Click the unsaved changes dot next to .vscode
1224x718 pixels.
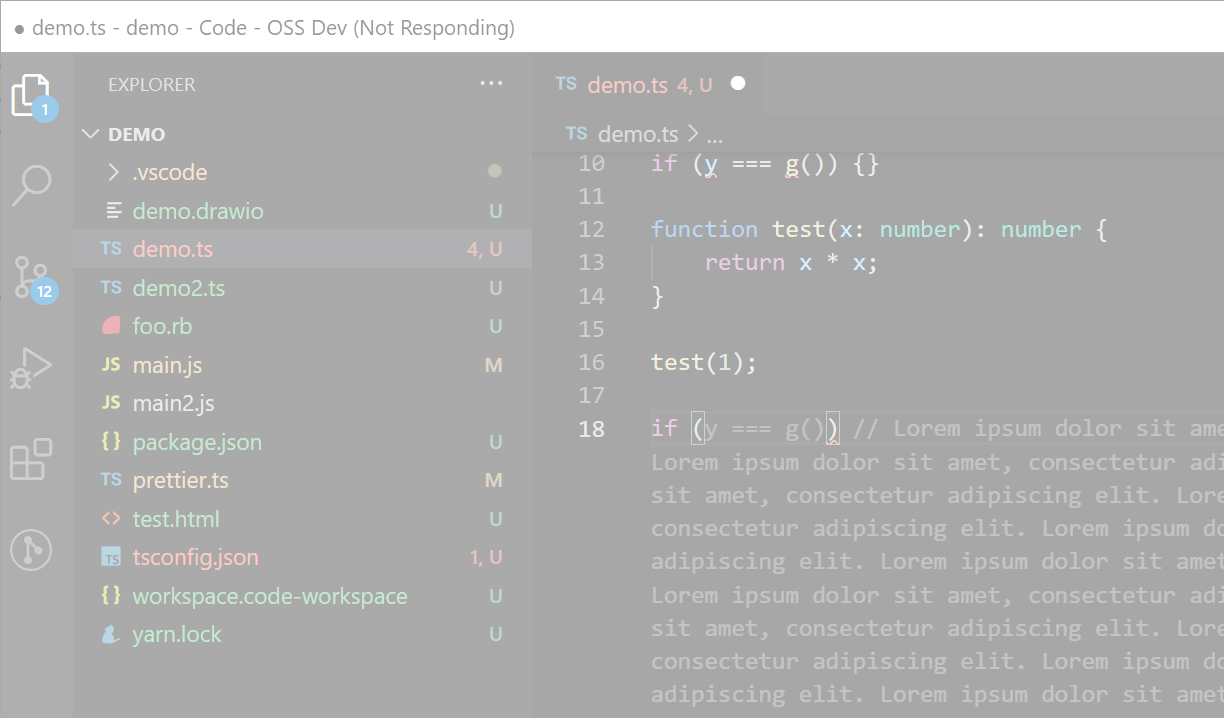point(494,171)
